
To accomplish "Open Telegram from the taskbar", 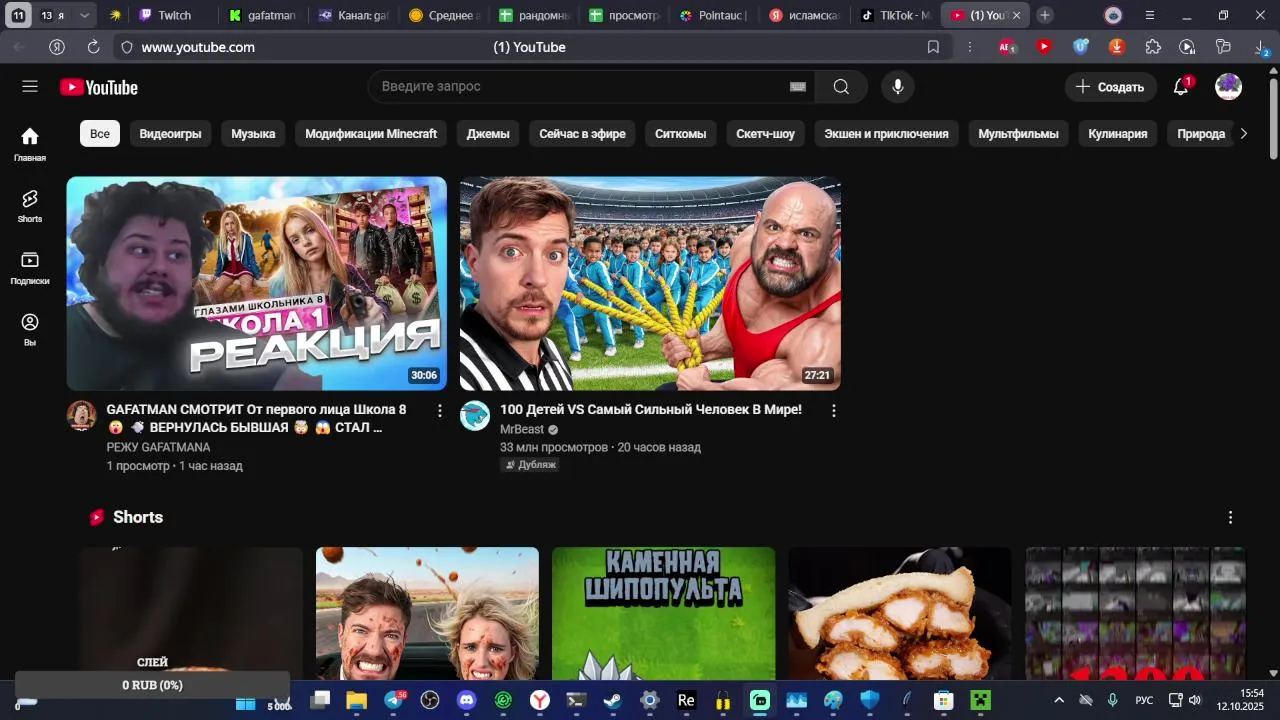I will point(394,701).
